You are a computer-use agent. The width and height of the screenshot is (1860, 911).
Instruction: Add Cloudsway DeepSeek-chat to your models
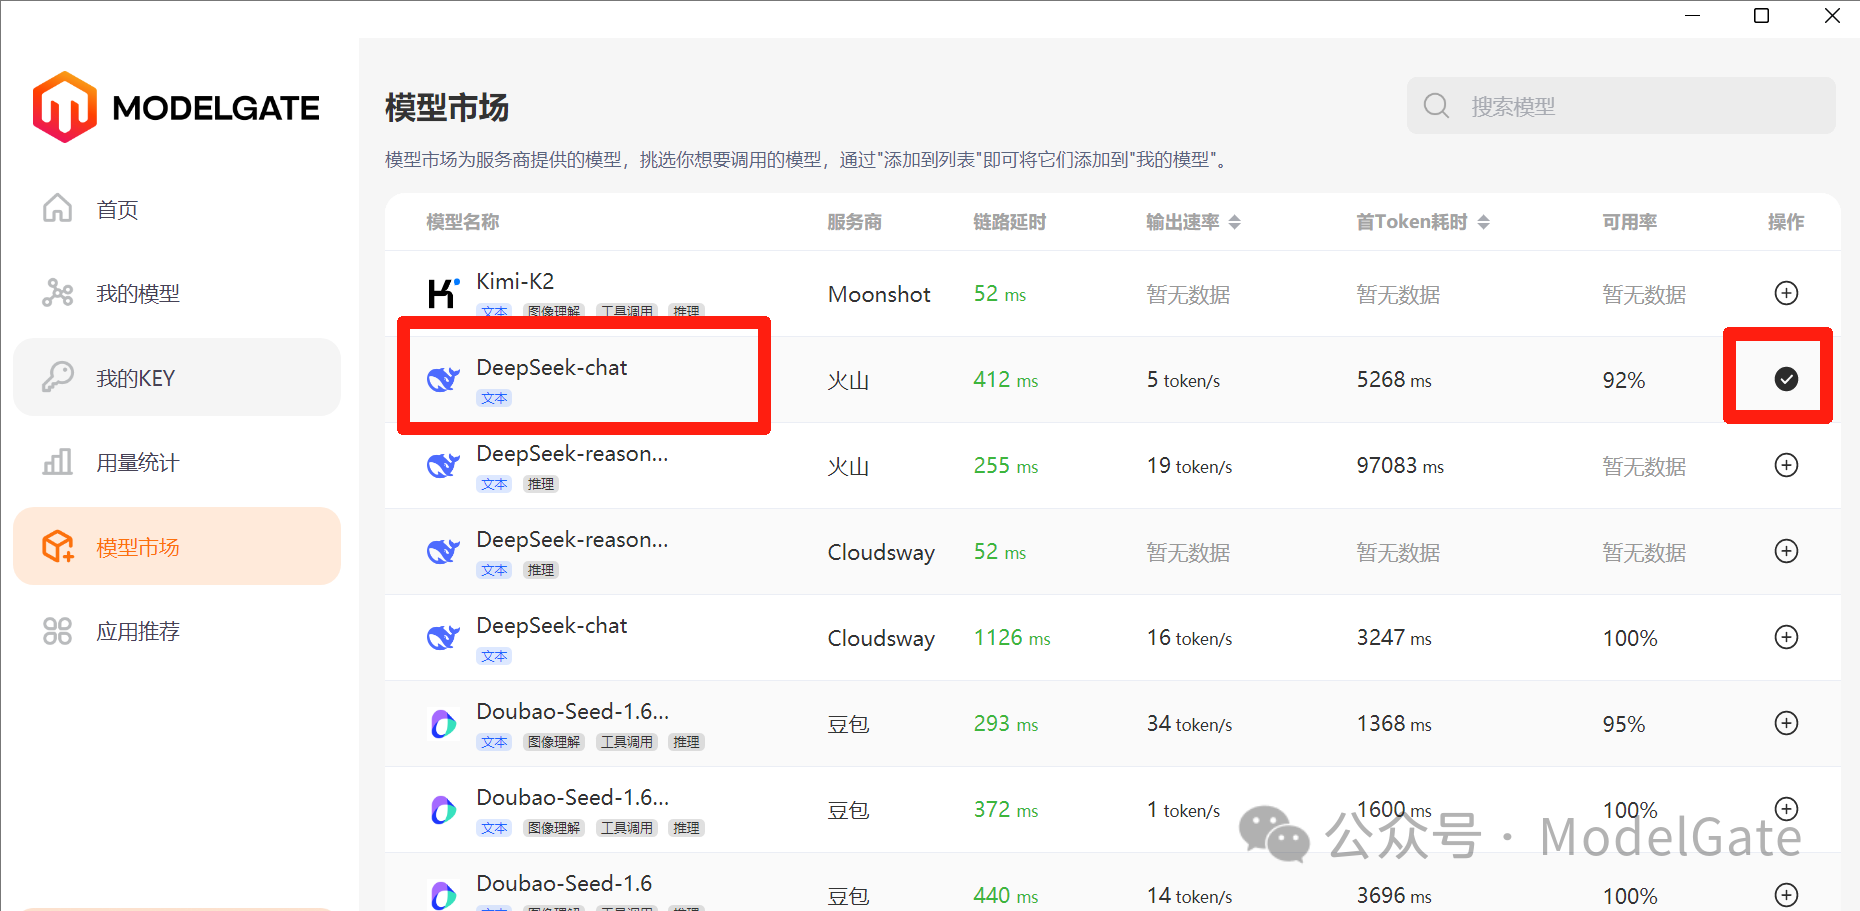click(1786, 637)
